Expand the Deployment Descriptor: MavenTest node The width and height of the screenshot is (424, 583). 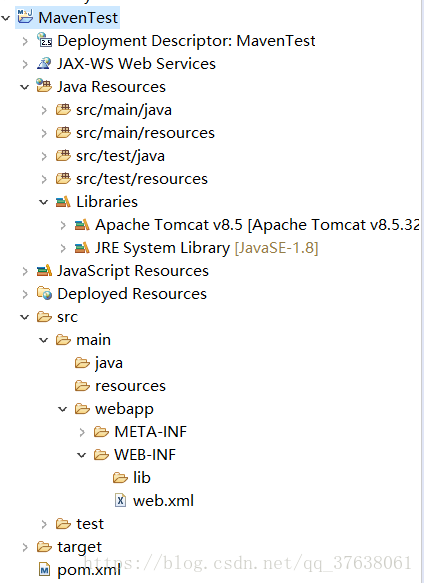click(x=25, y=41)
